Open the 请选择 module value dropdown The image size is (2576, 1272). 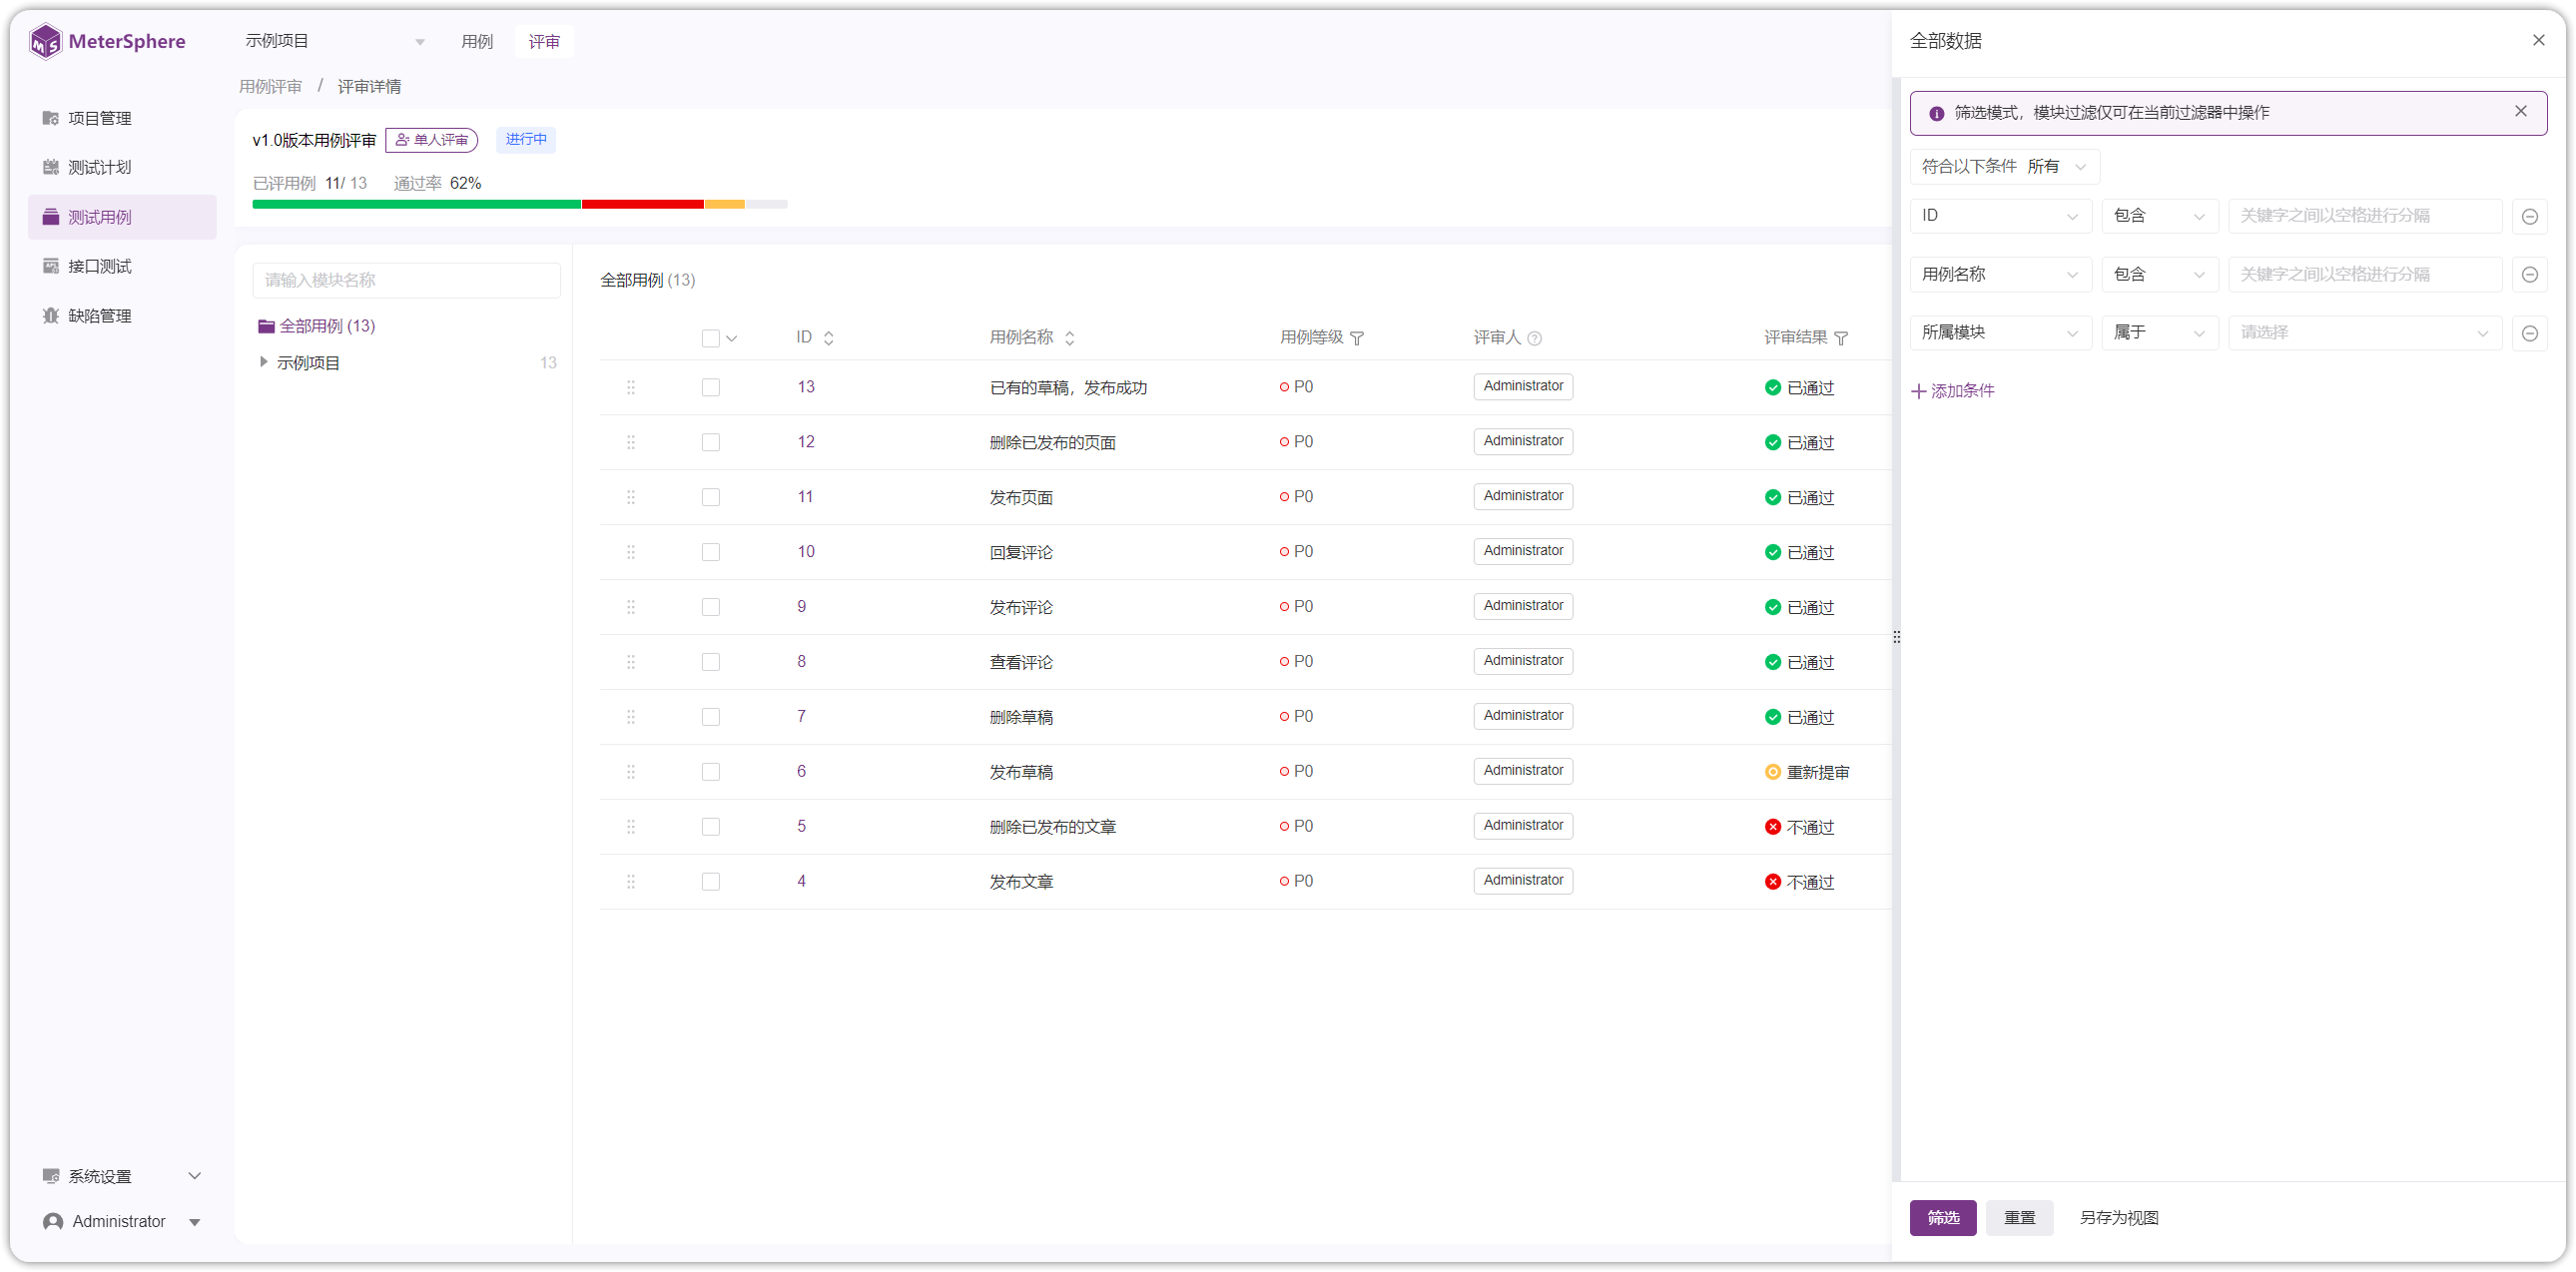click(2364, 333)
